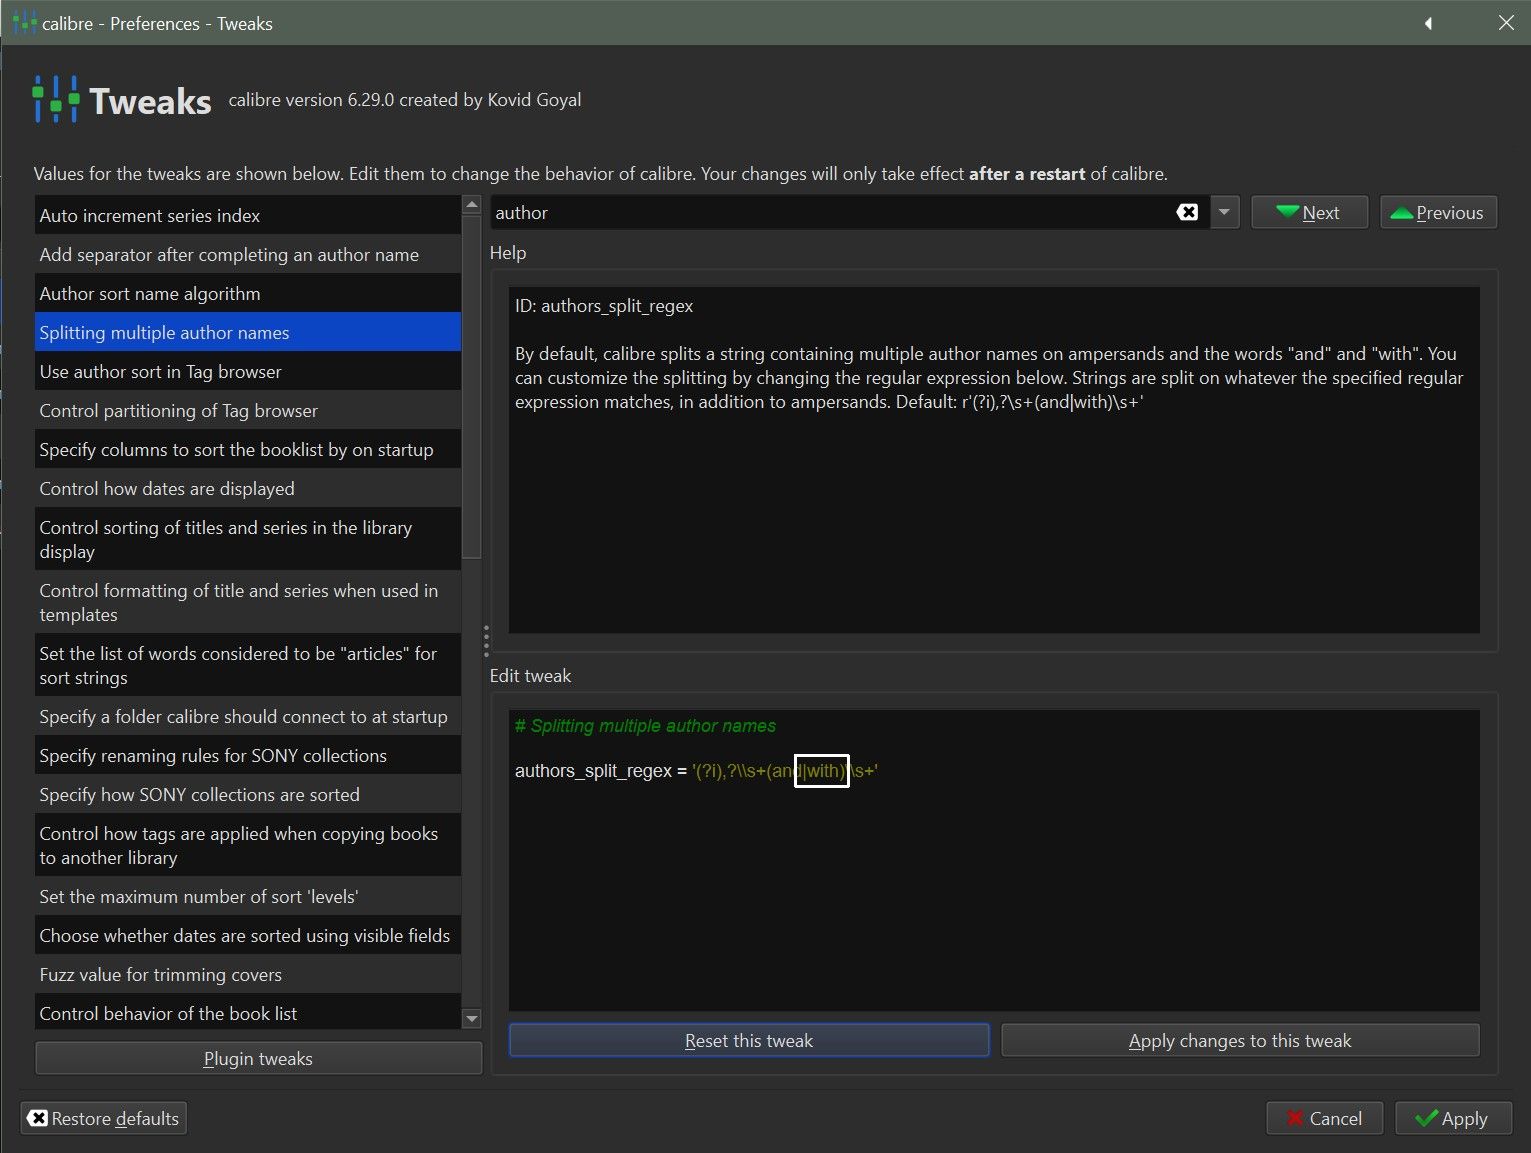Select Control partitioning of Tag browser
Screen dimensions: 1531x1153
(x=248, y=410)
